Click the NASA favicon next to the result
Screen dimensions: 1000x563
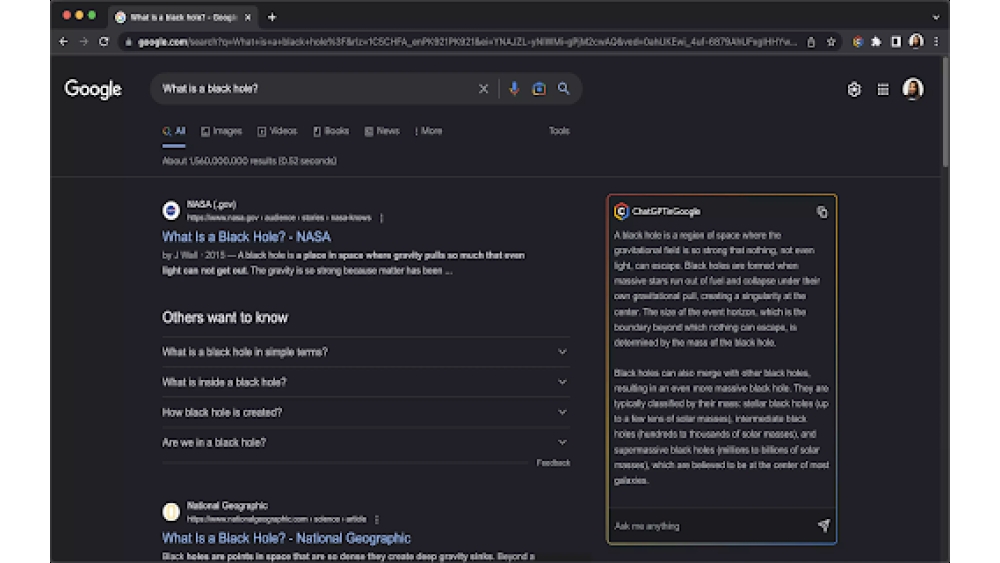click(171, 210)
